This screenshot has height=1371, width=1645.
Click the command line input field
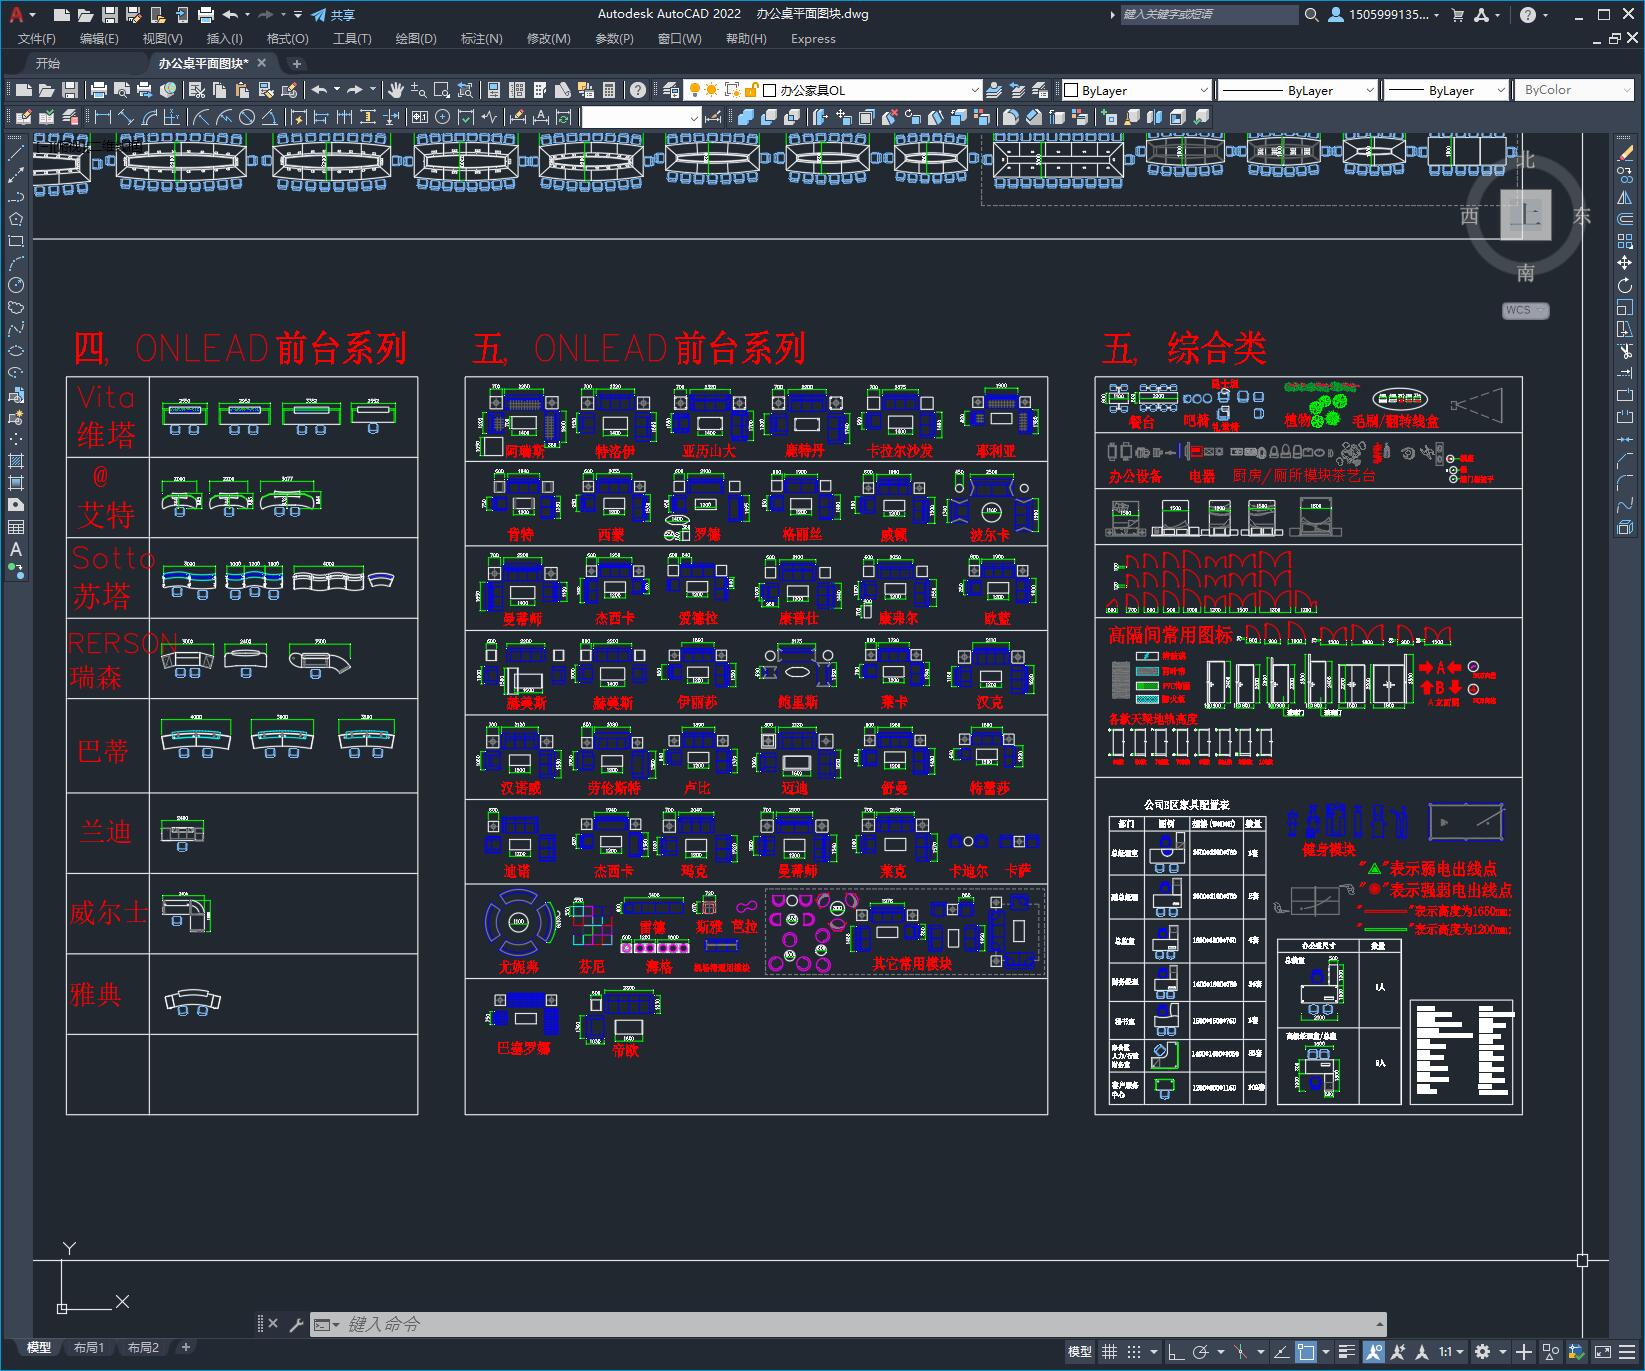tap(847, 1325)
